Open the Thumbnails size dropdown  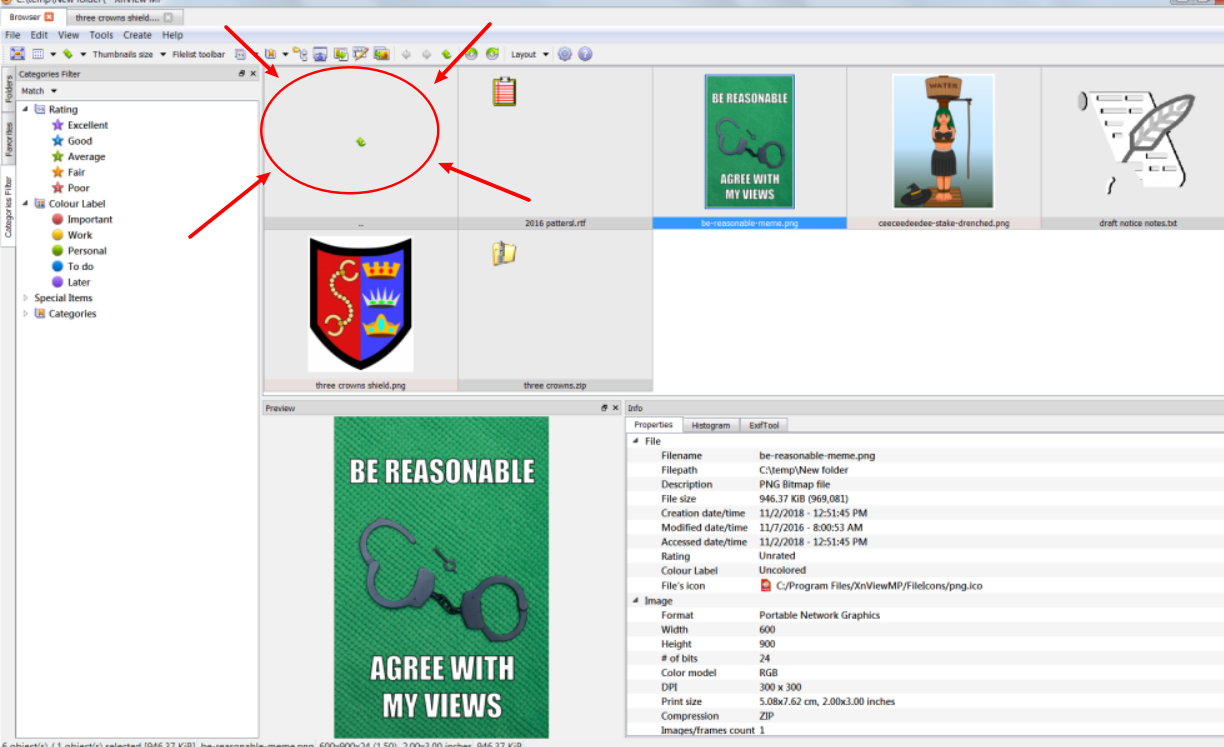click(x=129, y=54)
